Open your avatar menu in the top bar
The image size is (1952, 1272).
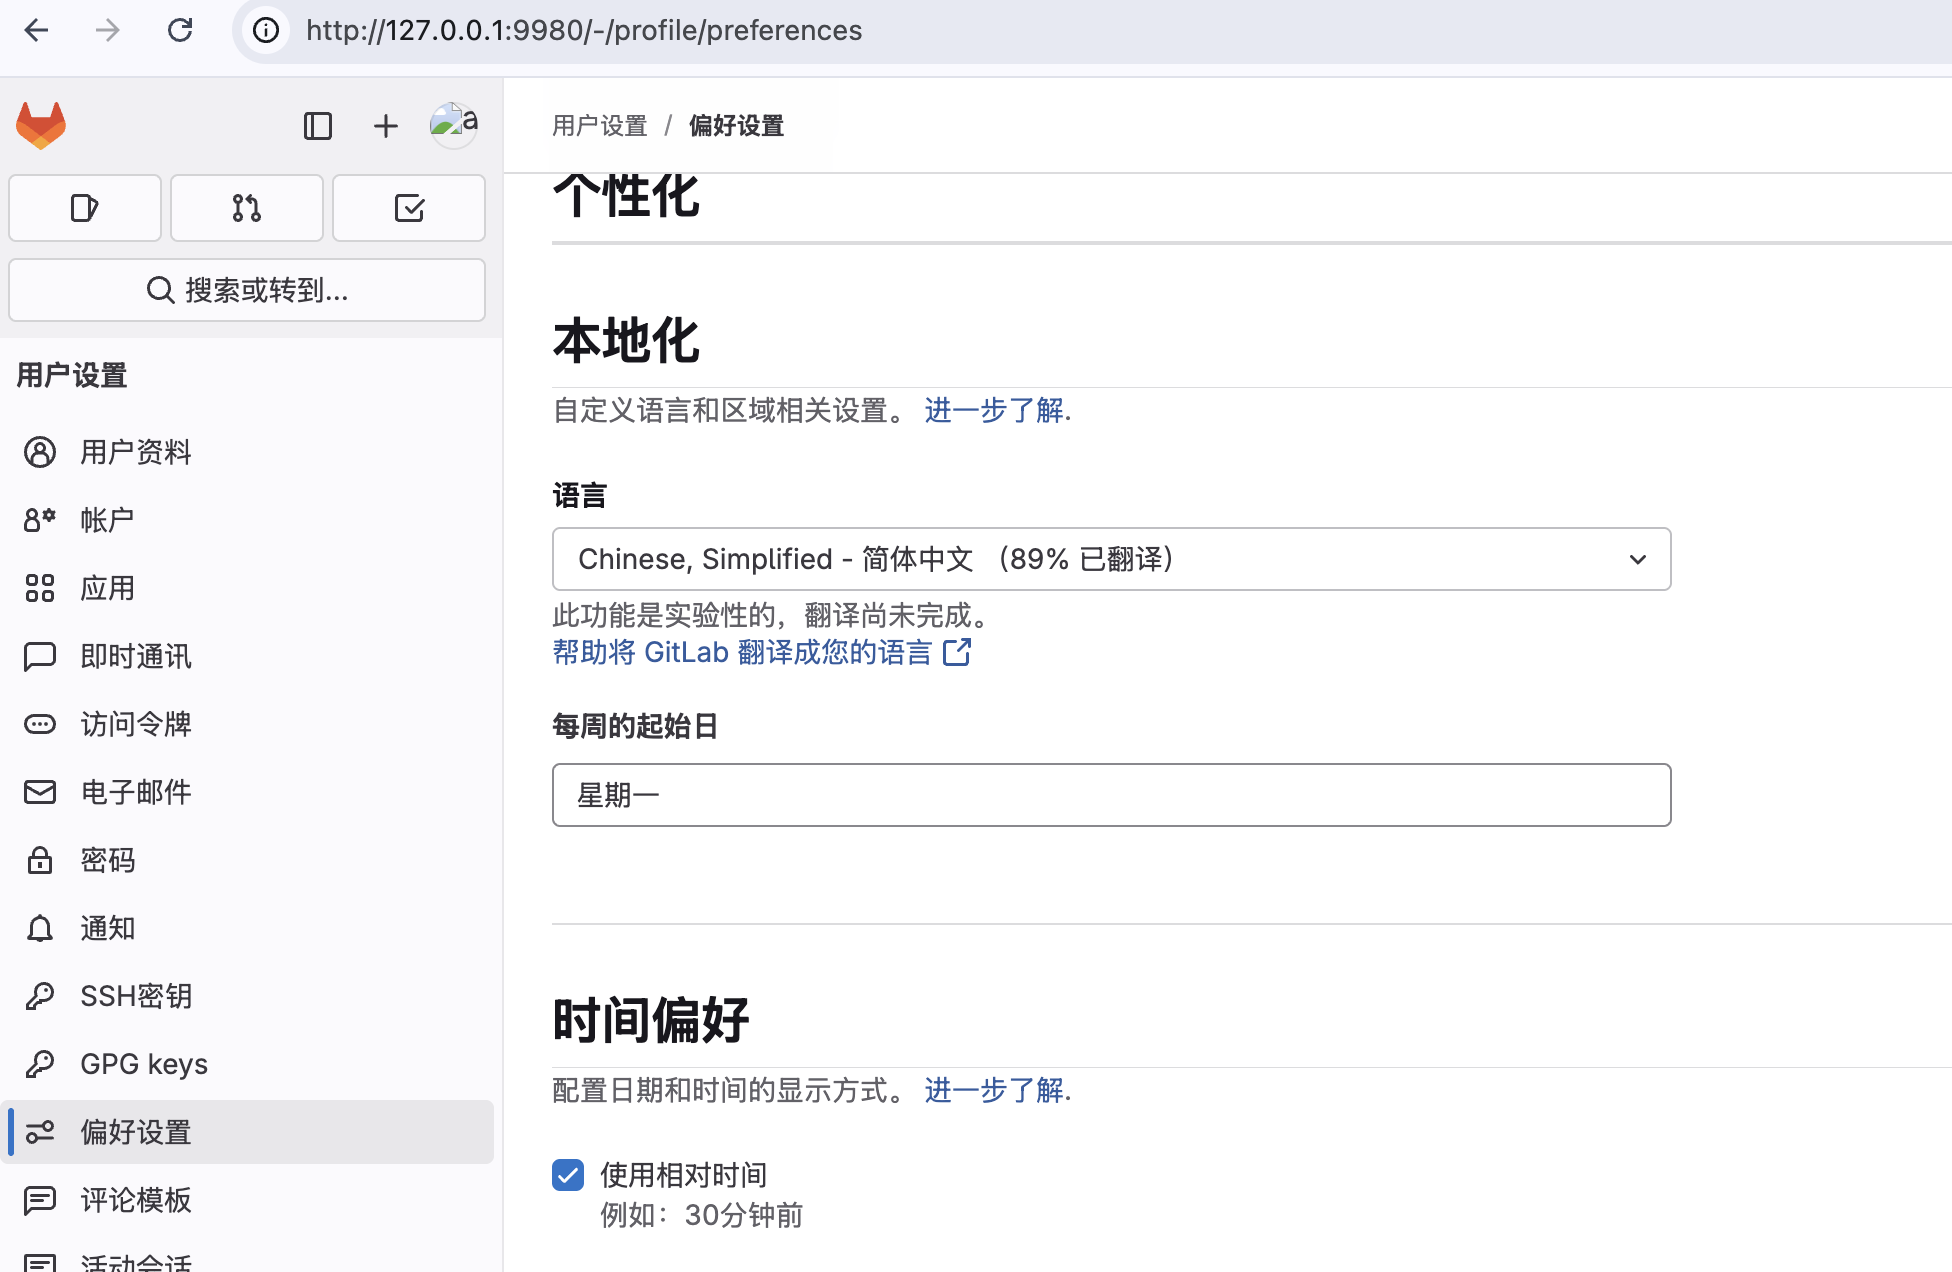pyautogui.click(x=452, y=124)
